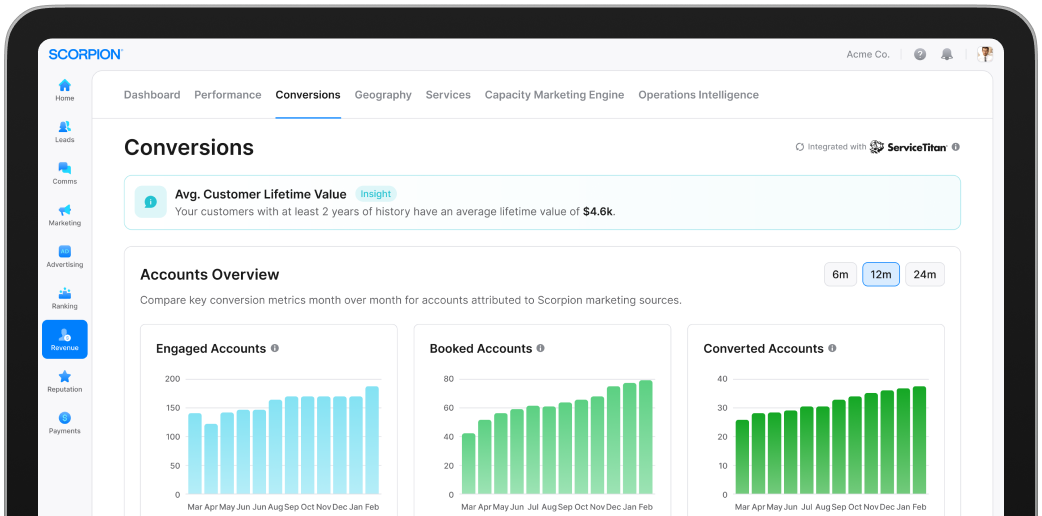This screenshot has width=1042, height=516.
Task: Open the user profile avatar menu
Action: coord(985,54)
